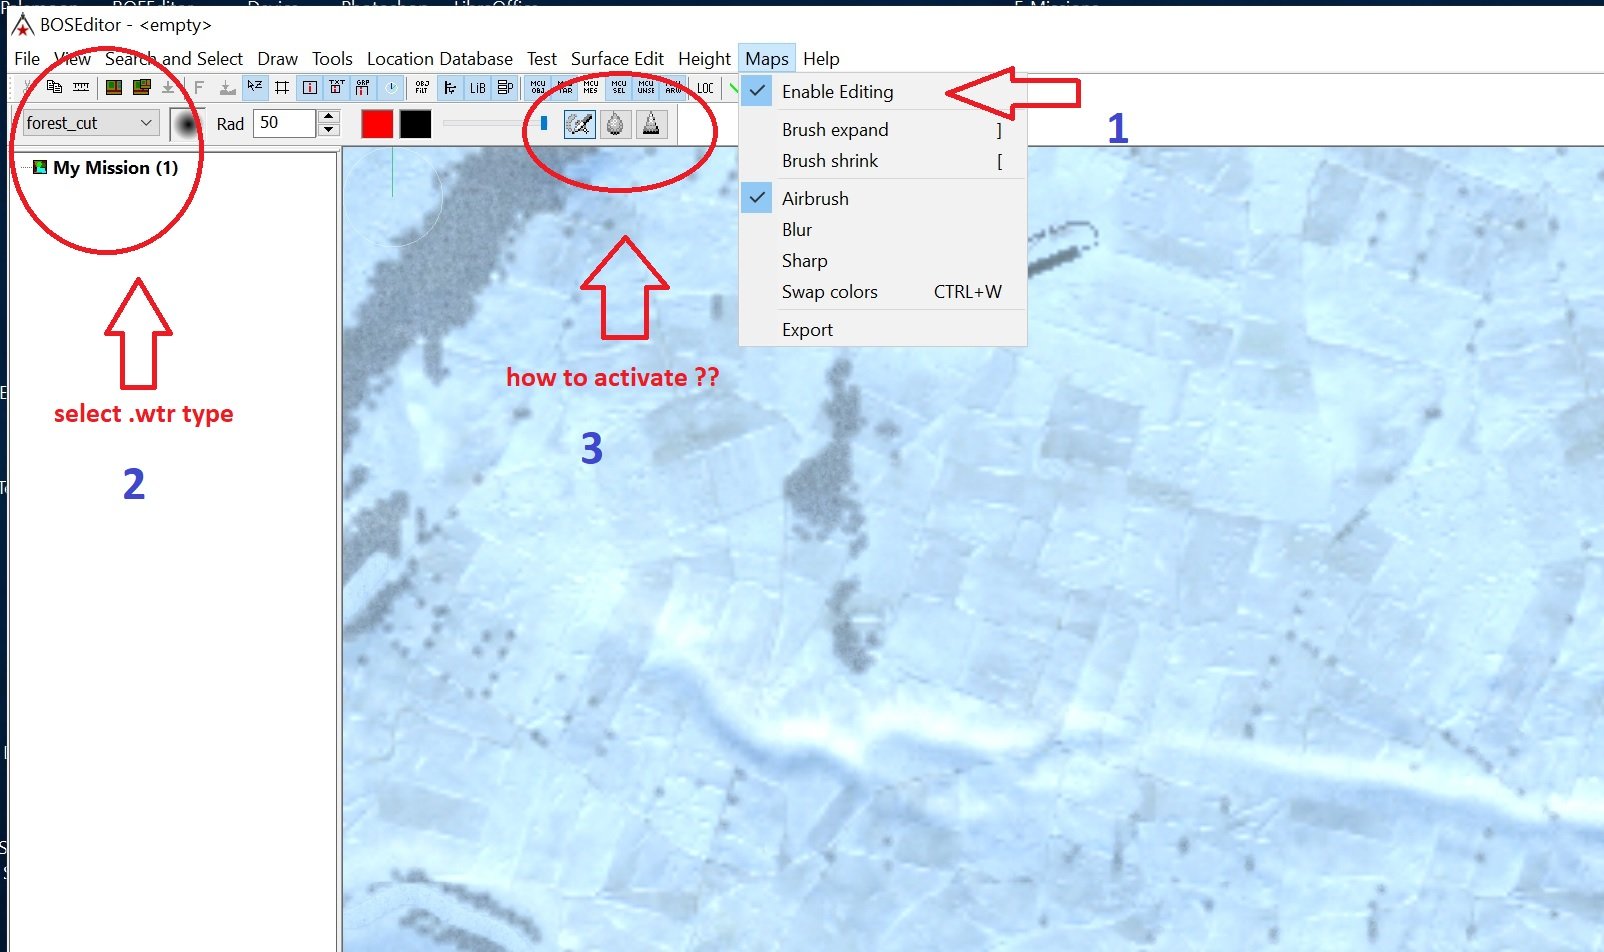
Task: Choose Brush expand from the menu
Action: [x=883, y=130]
